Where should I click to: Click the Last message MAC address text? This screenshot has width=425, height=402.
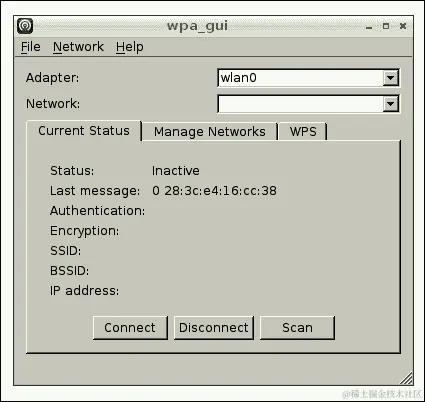[x=214, y=191]
